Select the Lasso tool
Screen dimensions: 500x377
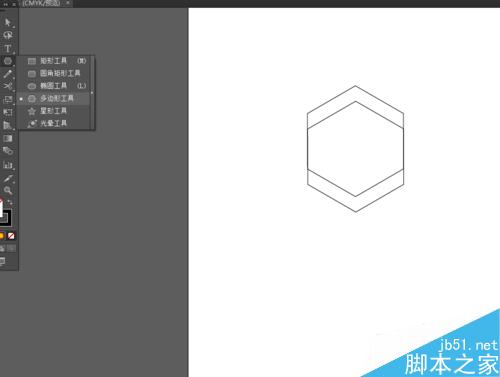coord(8,35)
